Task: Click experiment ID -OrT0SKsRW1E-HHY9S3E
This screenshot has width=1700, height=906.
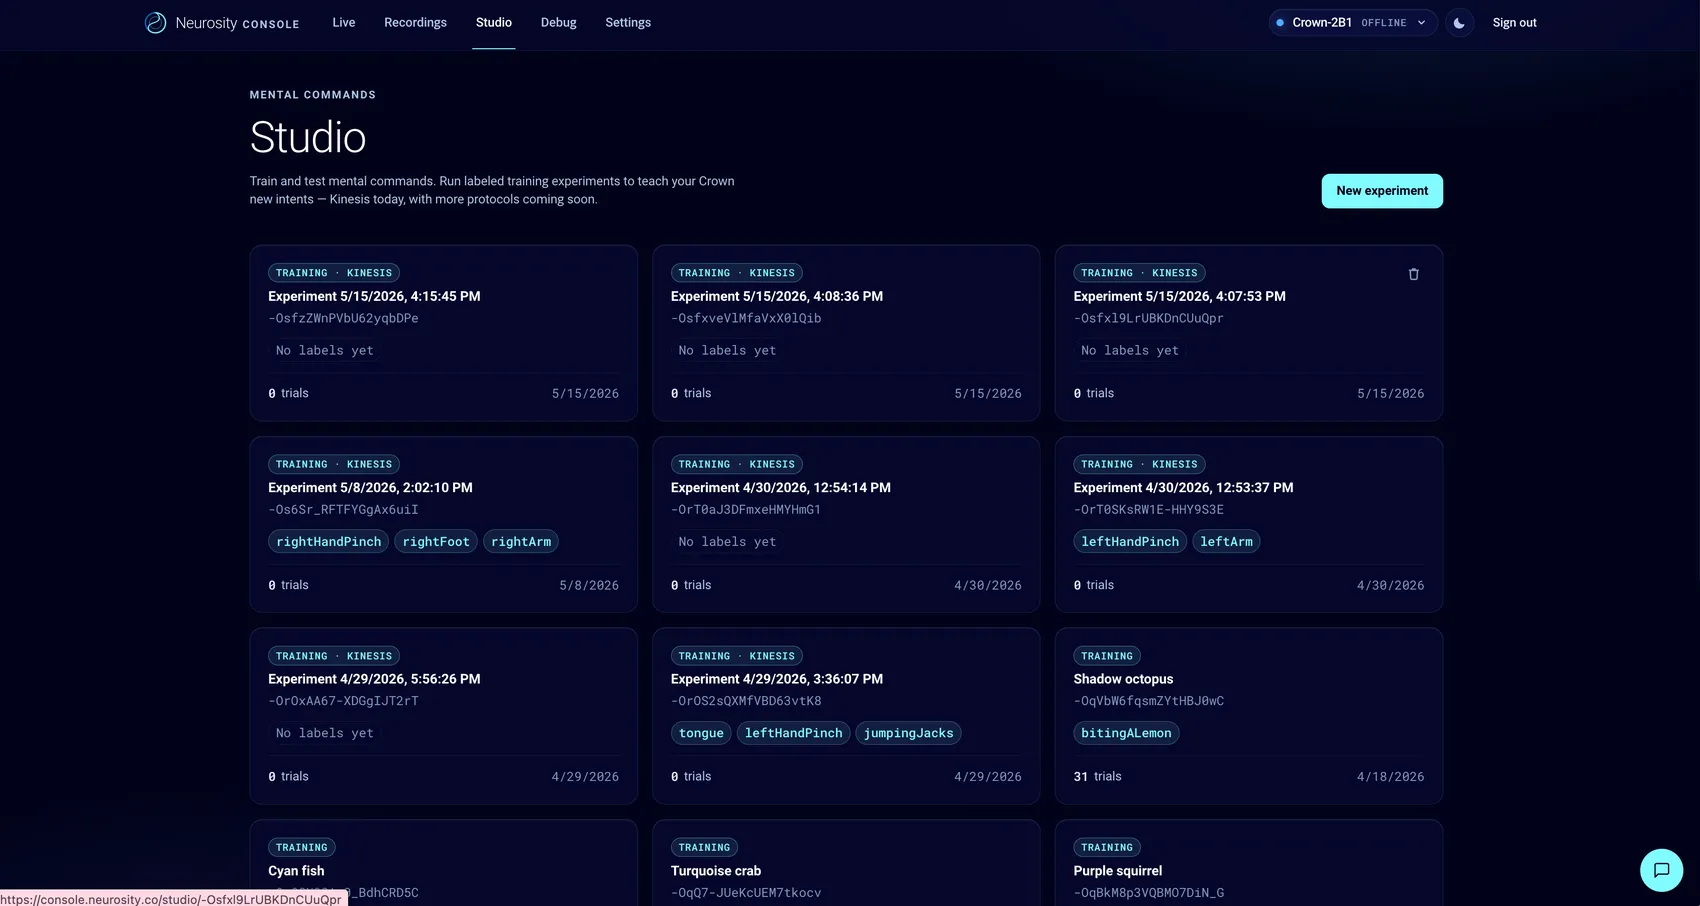Action: click(x=1148, y=510)
